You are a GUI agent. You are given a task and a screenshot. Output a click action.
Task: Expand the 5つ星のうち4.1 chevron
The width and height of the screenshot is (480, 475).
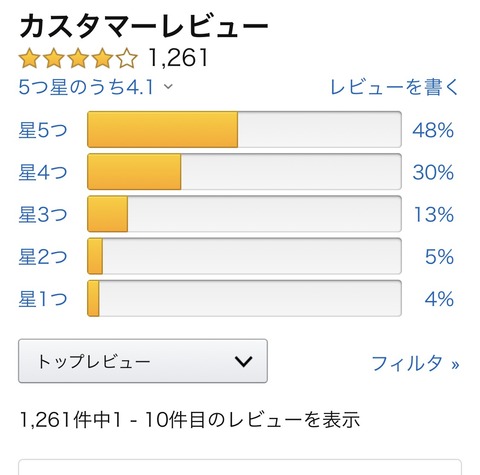[169, 87]
